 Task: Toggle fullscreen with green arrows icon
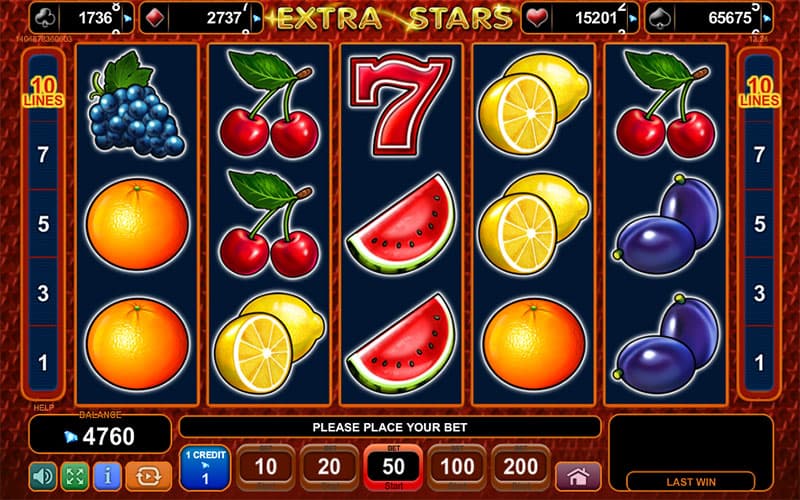pyautogui.click(x=75, y=476)
